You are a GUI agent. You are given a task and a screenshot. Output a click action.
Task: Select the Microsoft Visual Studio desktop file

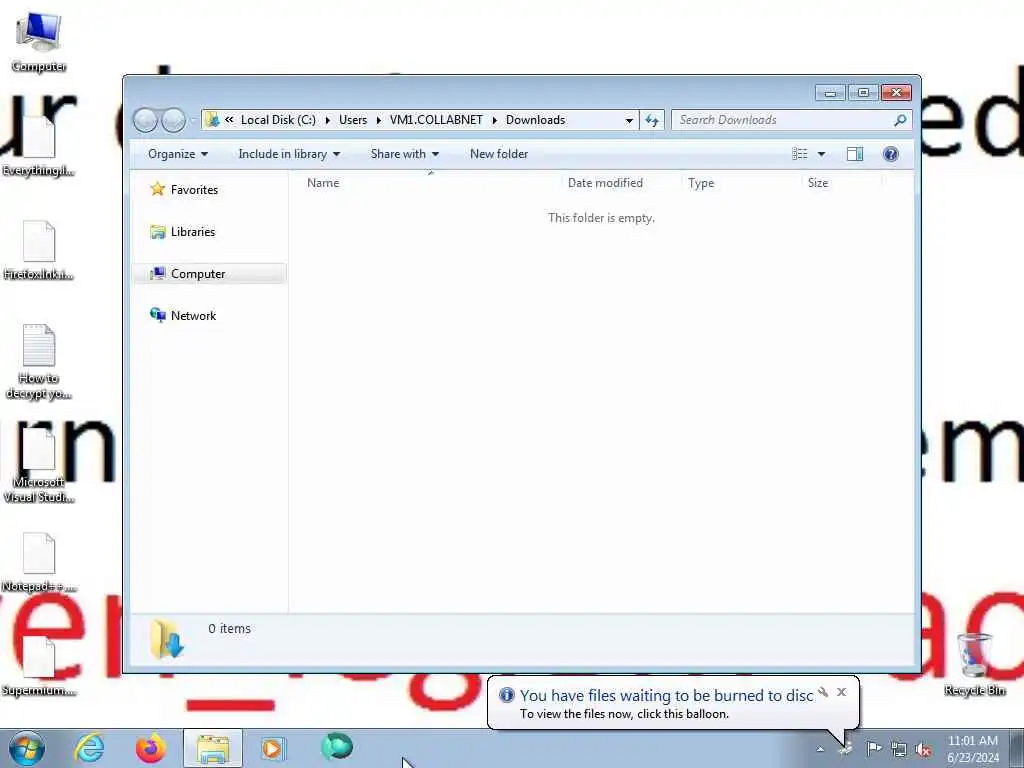[39, 465]
